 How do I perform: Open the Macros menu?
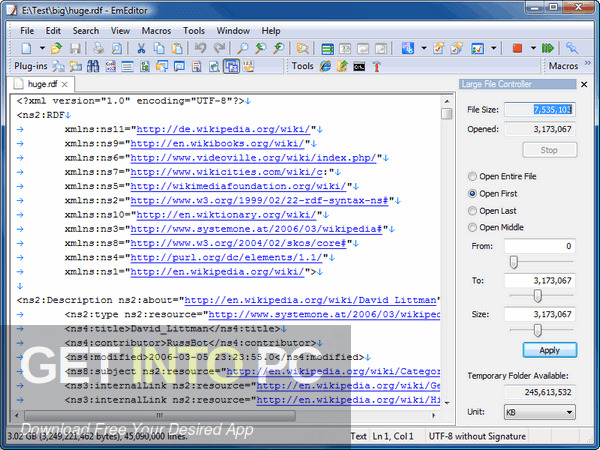coord(156,31)
